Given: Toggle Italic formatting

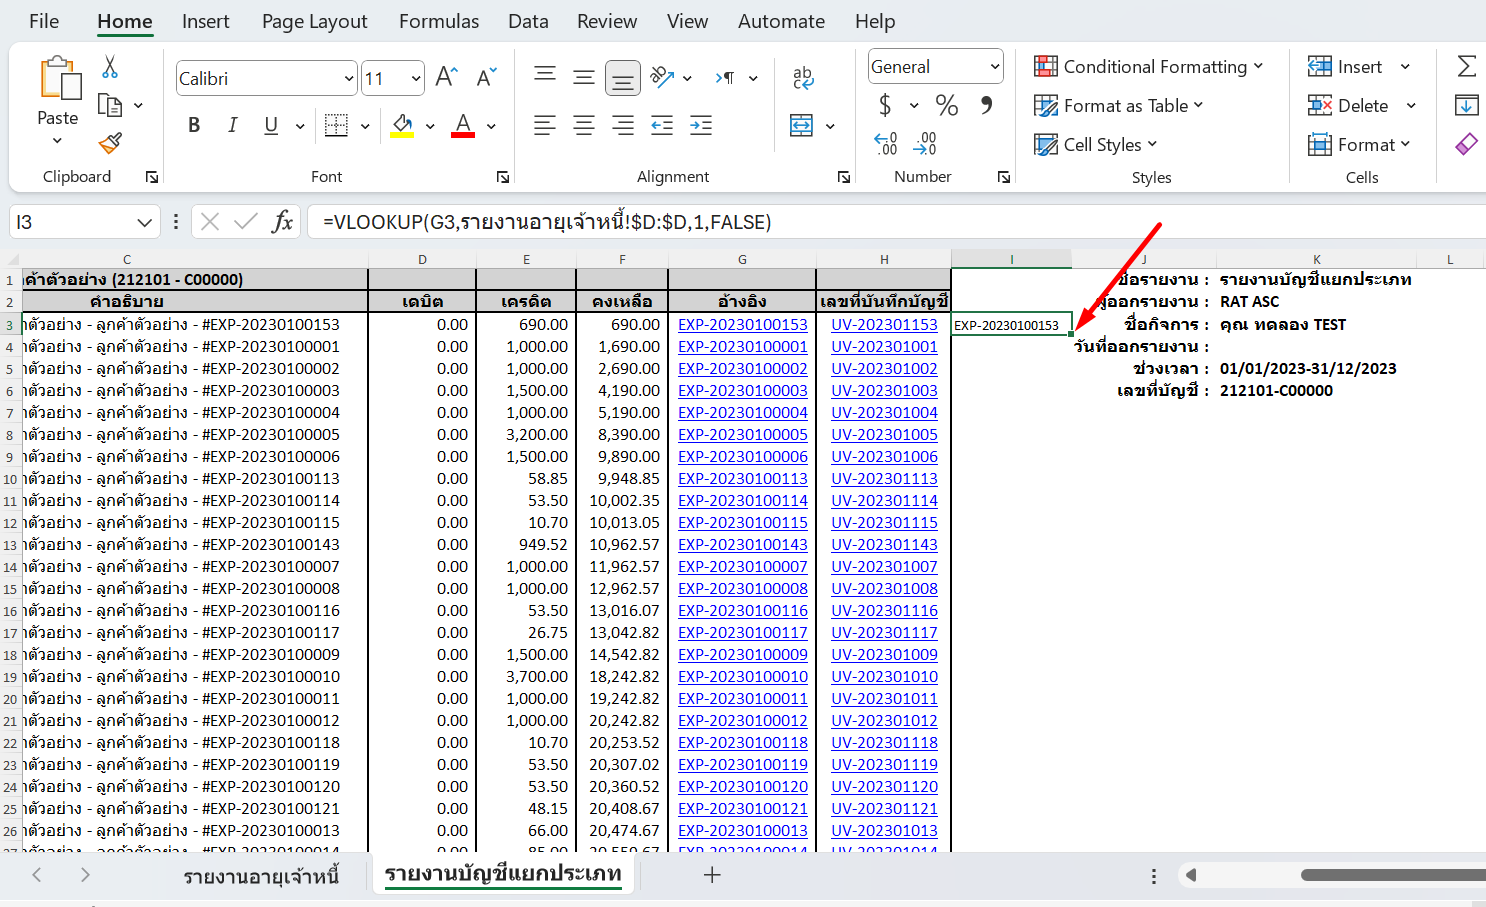Looking at the screenshot, I should point(232,125).
